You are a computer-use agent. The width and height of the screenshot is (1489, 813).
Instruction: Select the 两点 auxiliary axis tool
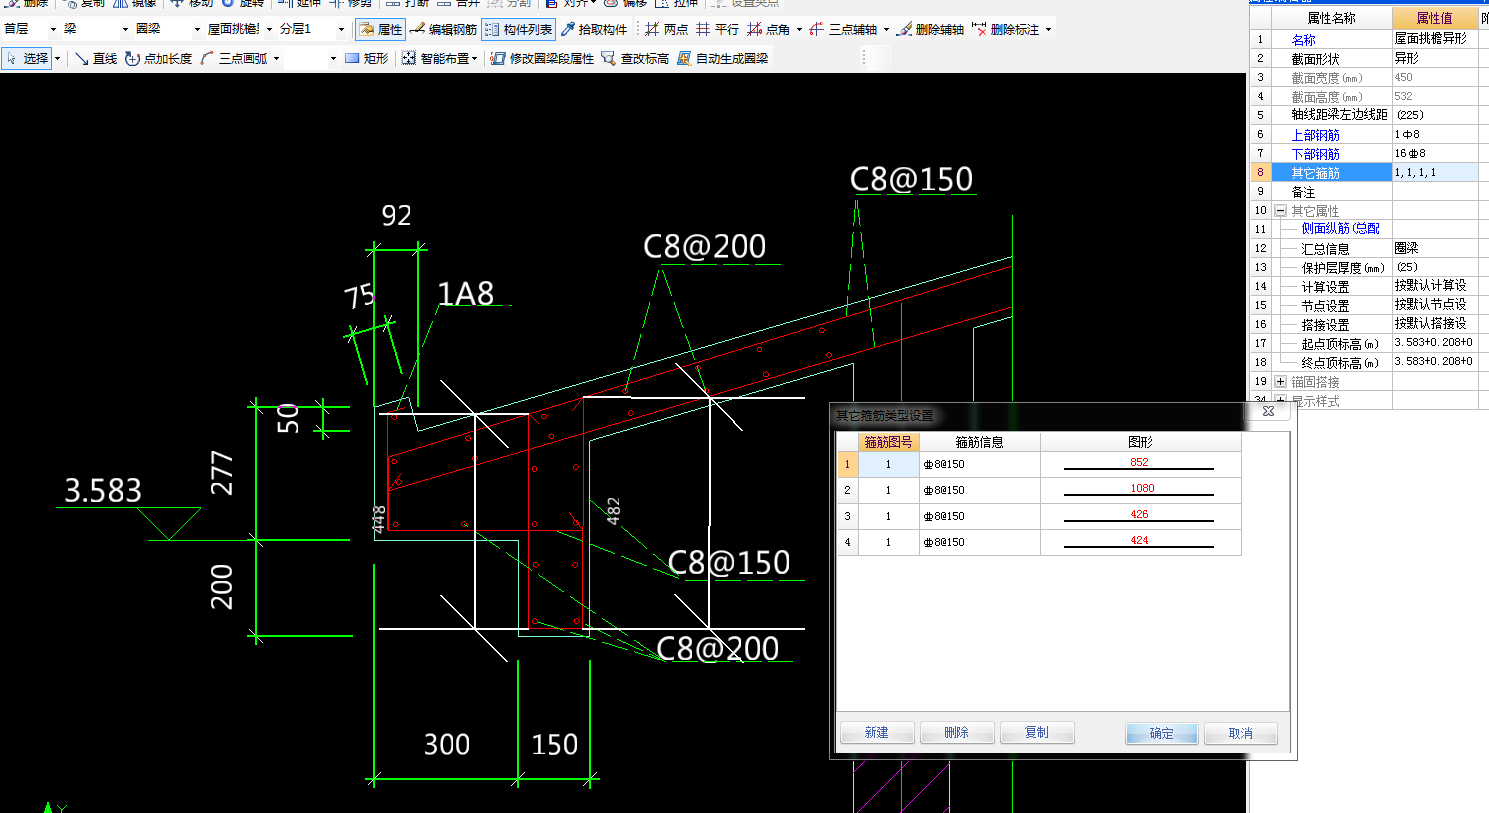[667, 30]
